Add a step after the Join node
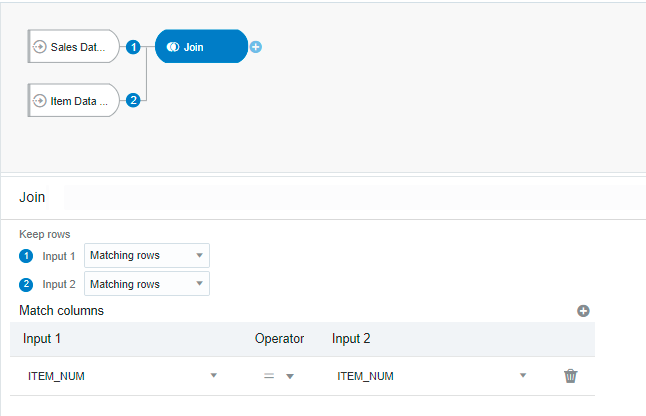 256,47
